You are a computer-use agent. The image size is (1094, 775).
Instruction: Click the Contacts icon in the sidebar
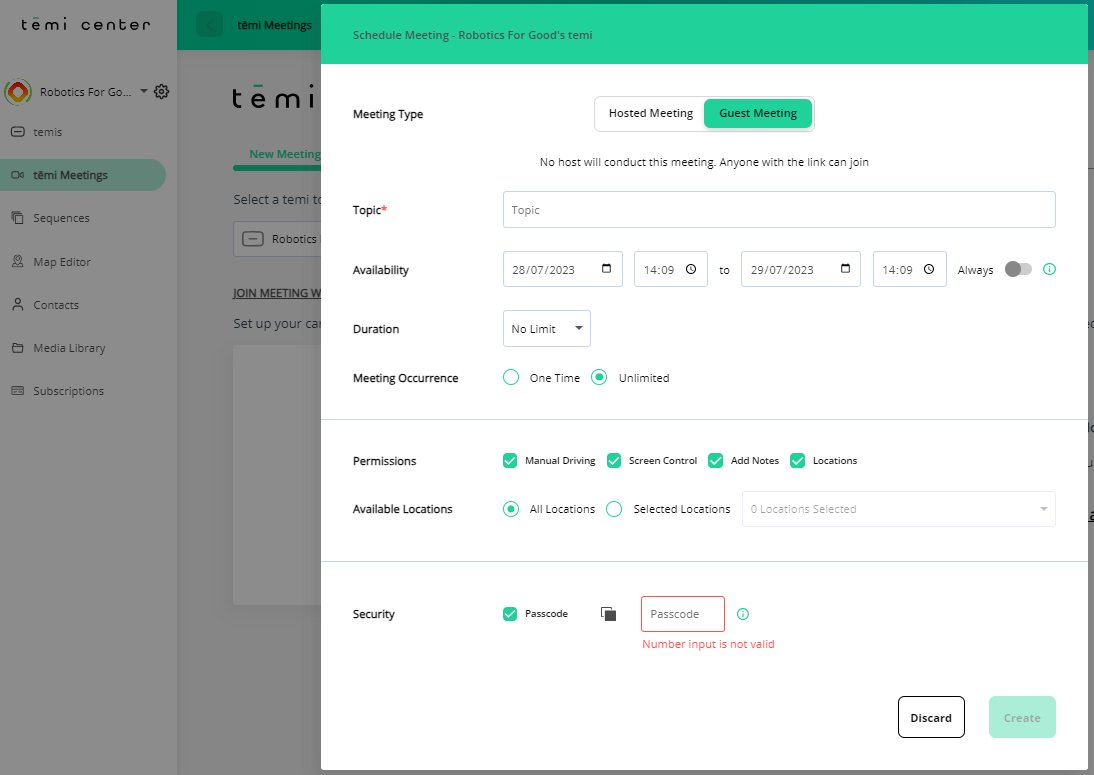click(19, 304)
